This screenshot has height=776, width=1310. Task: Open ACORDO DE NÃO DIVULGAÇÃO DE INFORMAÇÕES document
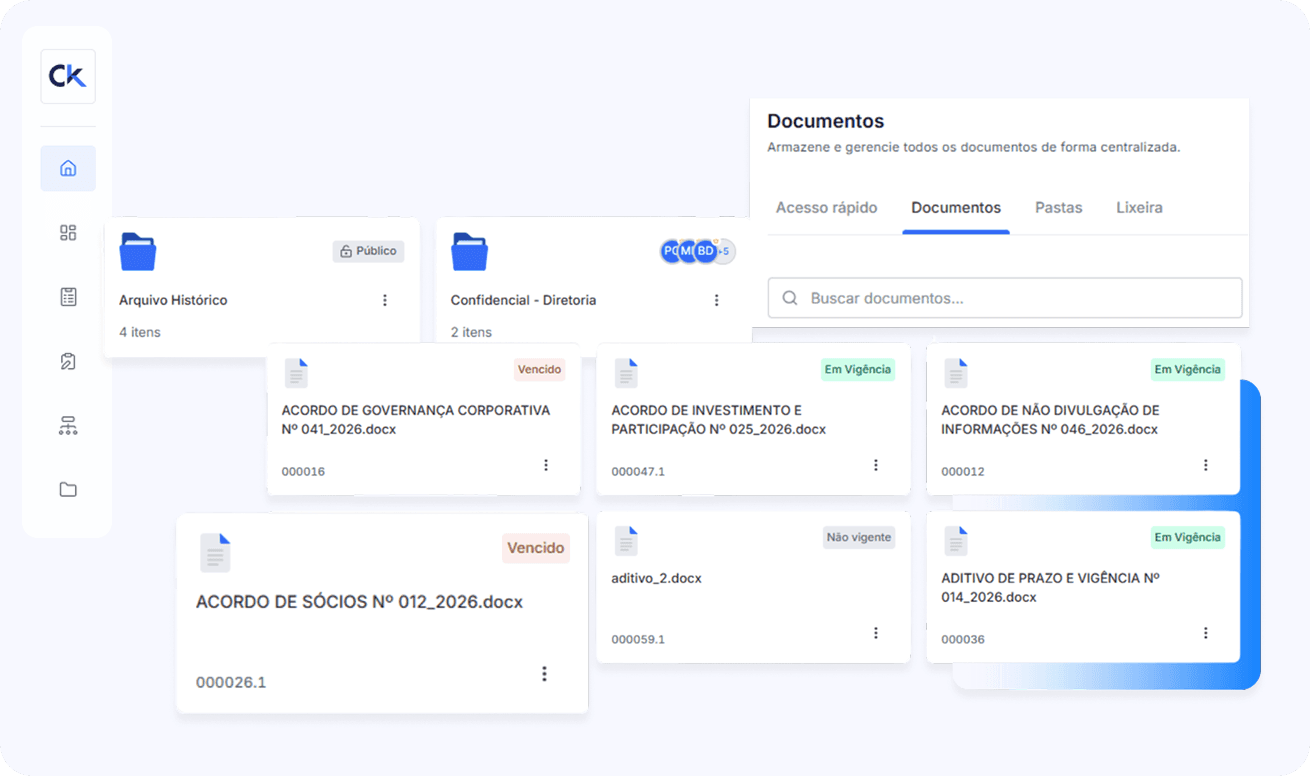click(x=1050, y=420)
